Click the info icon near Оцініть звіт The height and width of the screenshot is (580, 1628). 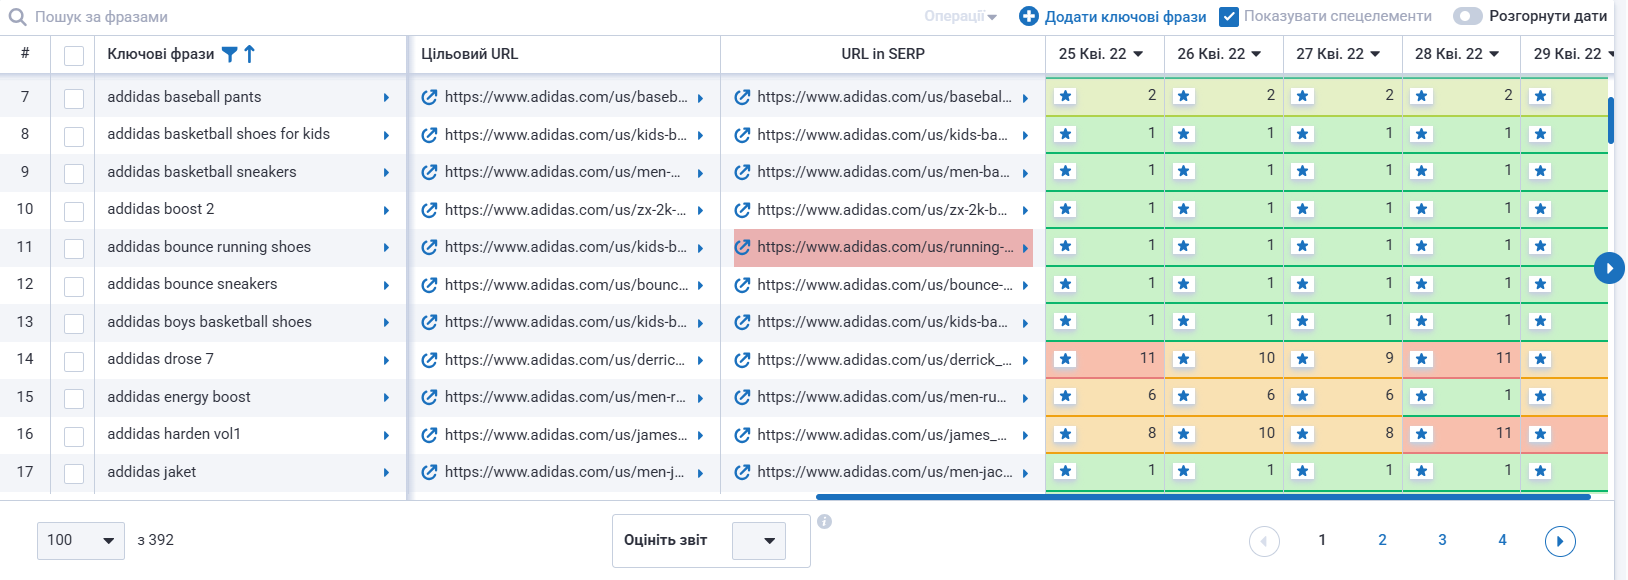click(824, 521)
